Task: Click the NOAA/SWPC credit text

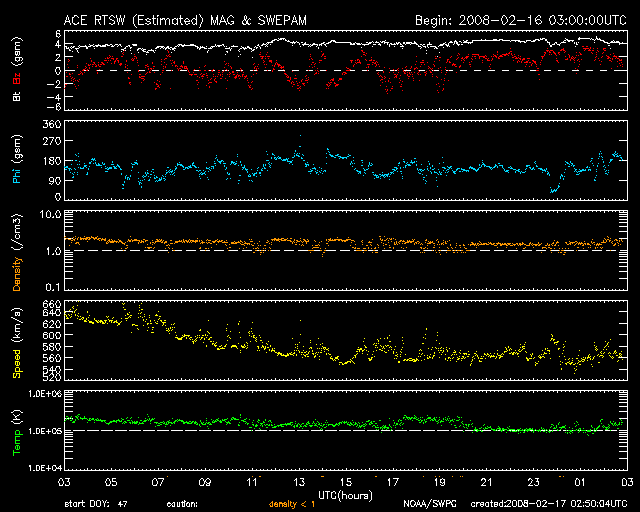Action: (x=430, y=504)
